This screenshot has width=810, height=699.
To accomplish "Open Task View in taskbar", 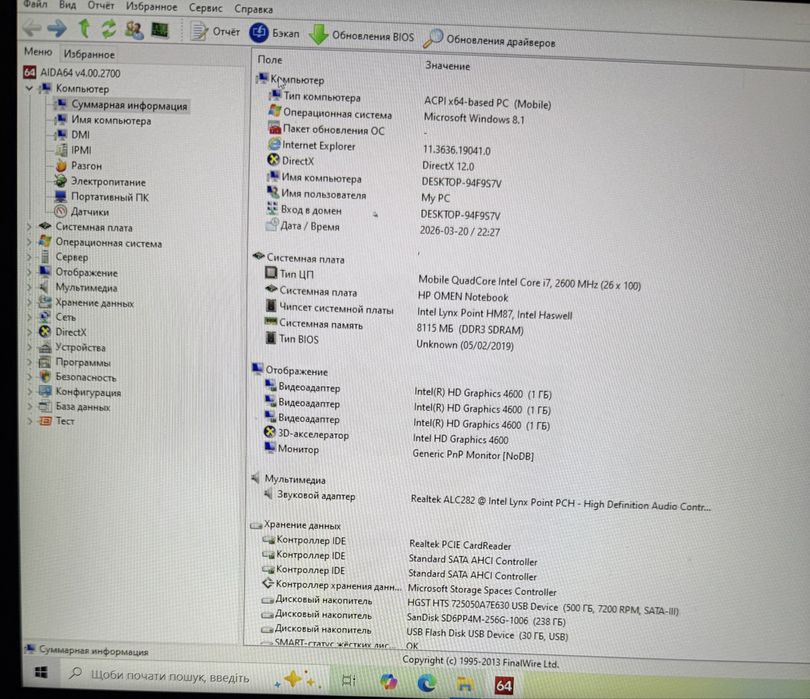I will click(349, 680).
